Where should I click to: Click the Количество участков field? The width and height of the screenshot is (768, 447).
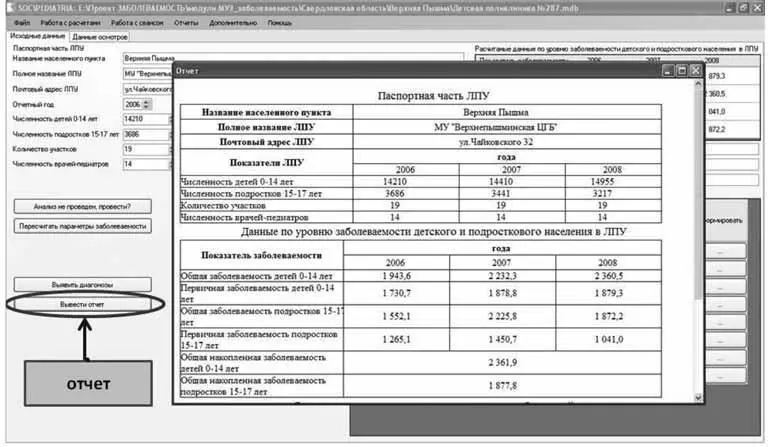coord(146,149)
